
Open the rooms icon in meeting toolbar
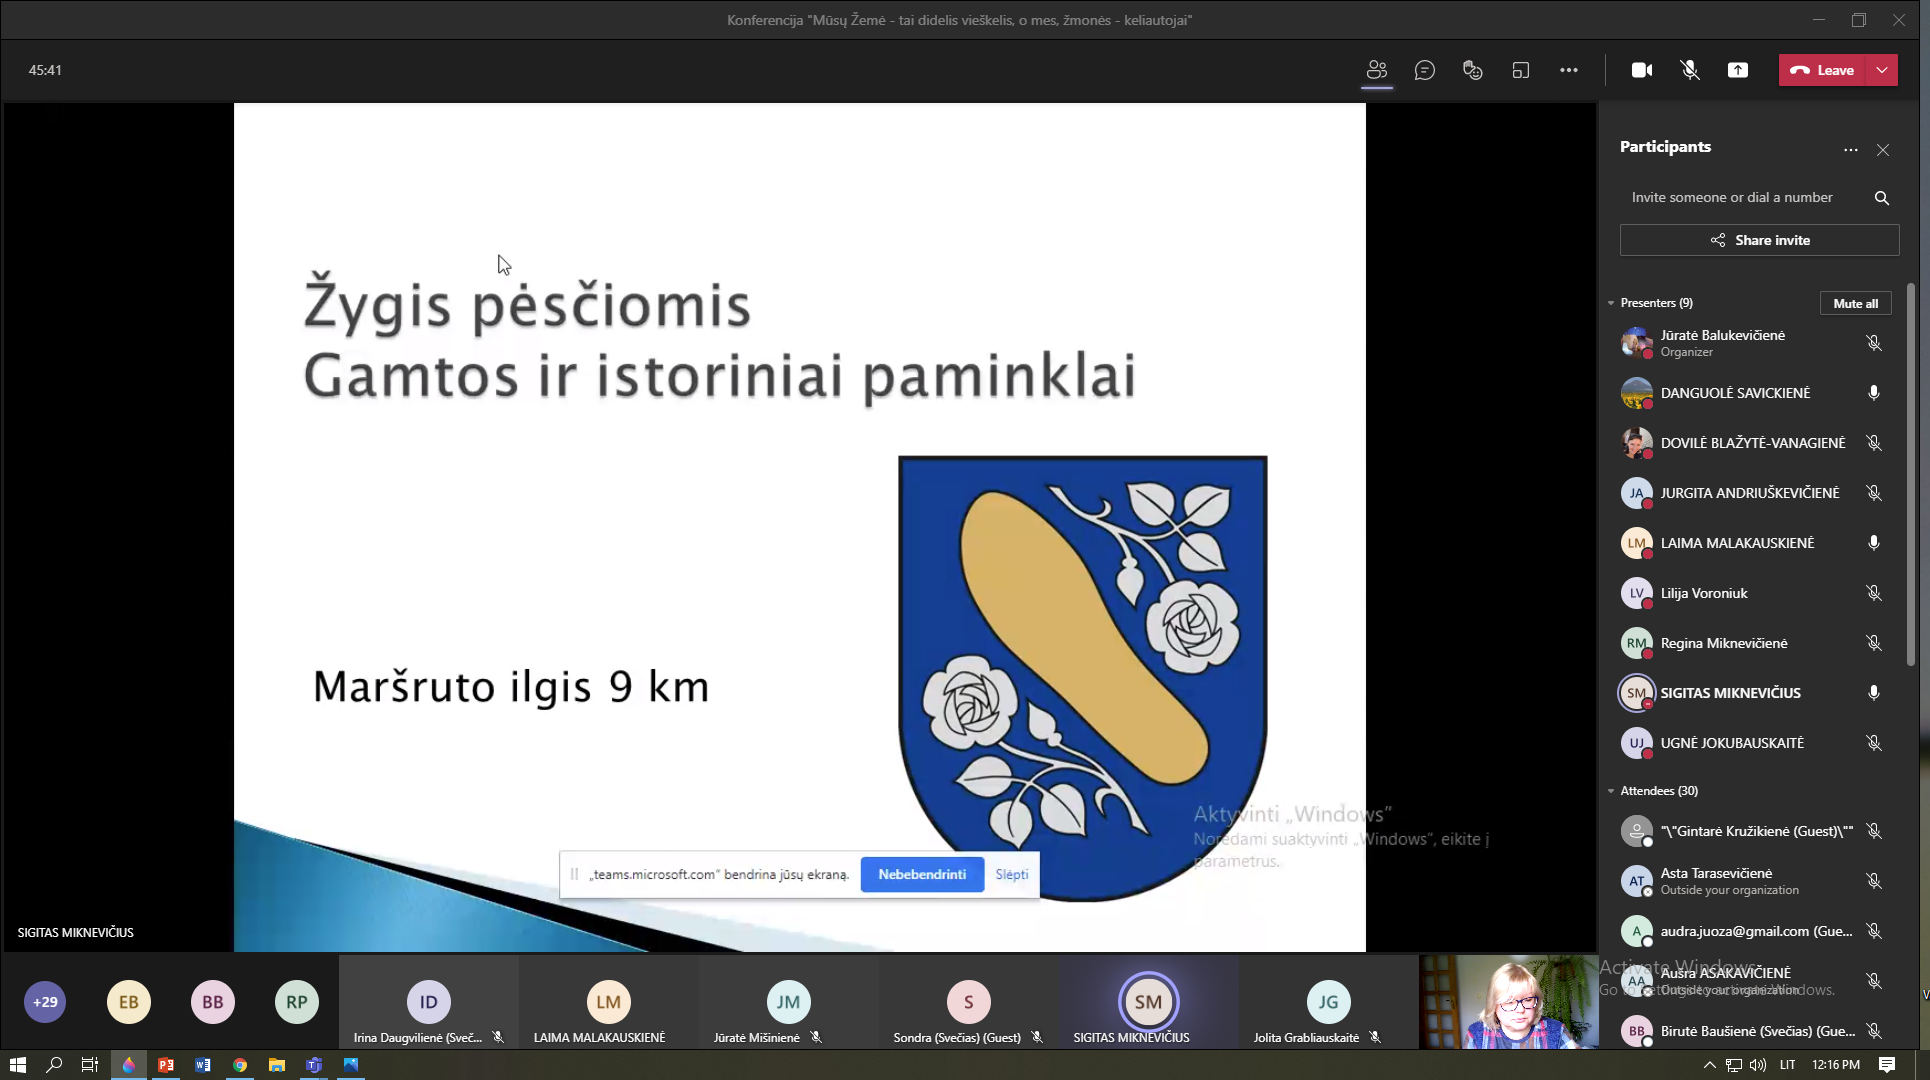[1521, 70]
